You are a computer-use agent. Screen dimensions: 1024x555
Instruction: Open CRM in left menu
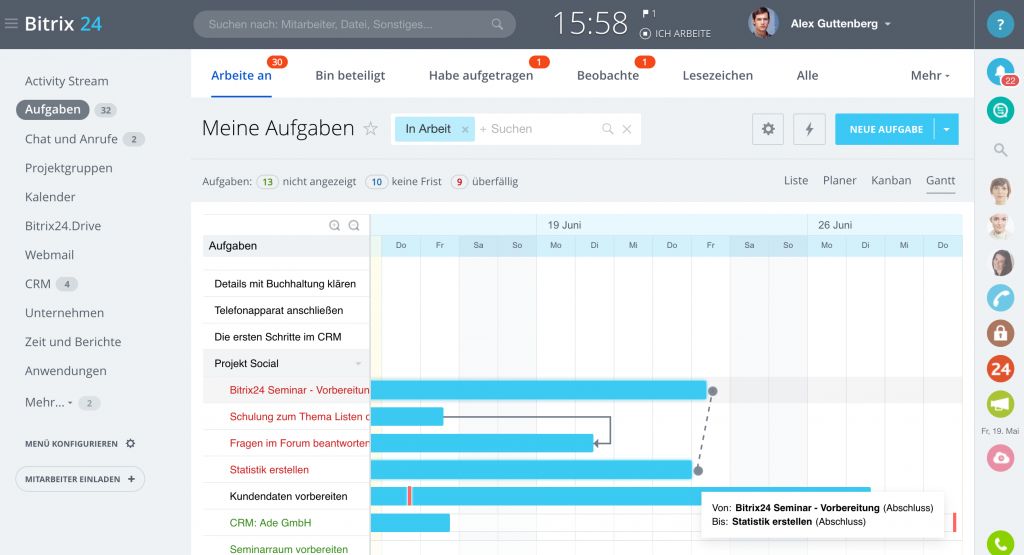(37, 284)
